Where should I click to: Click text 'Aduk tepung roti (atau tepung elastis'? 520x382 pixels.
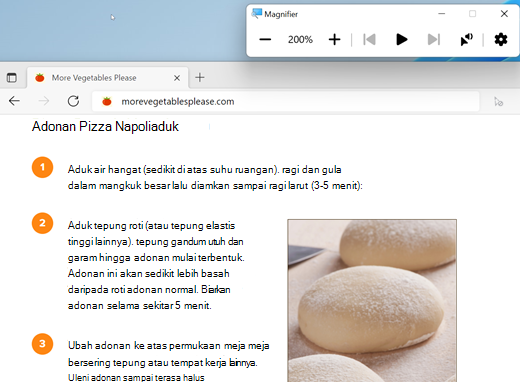coord(151,226)
